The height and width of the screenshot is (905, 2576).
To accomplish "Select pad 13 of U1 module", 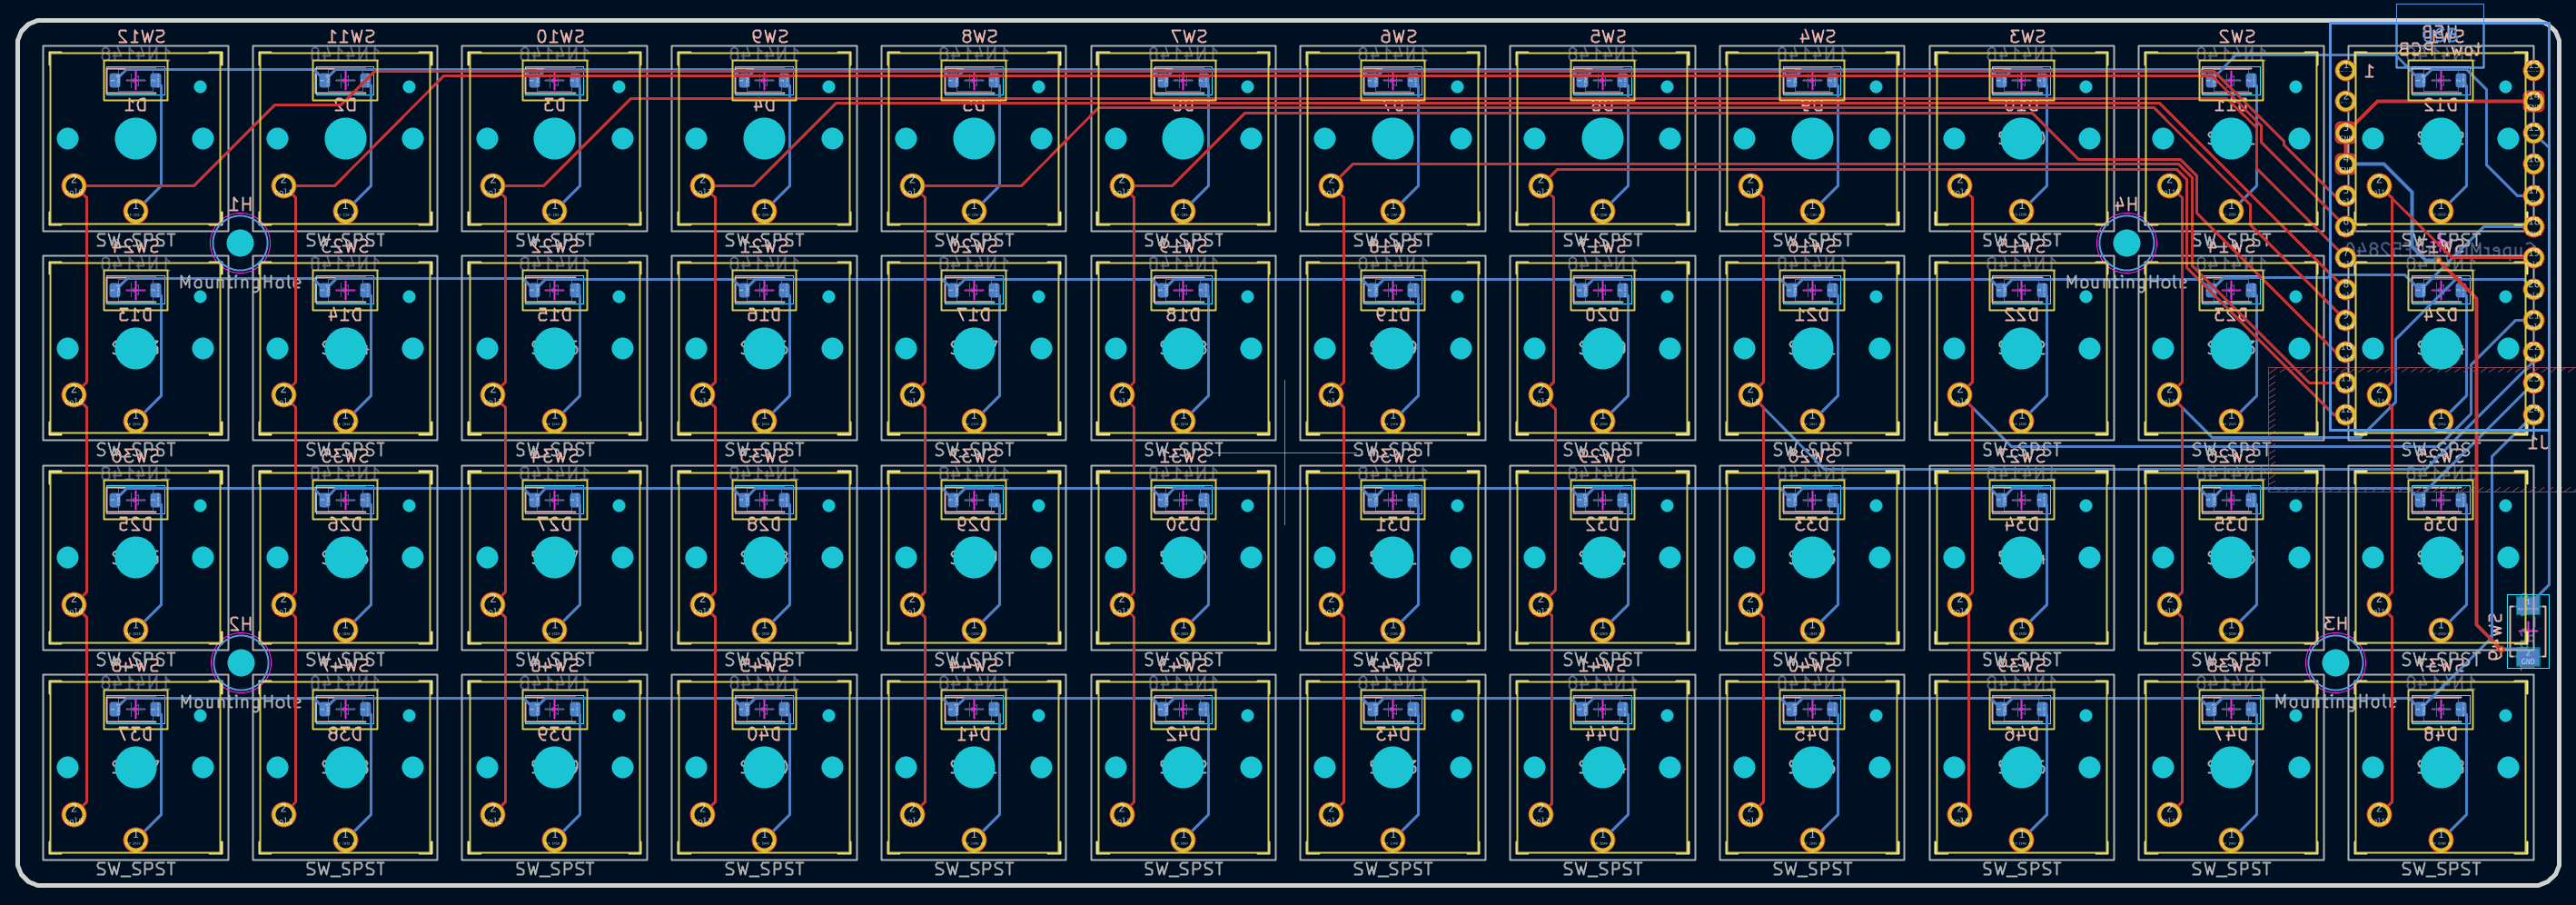I will tap(2533, 413).
